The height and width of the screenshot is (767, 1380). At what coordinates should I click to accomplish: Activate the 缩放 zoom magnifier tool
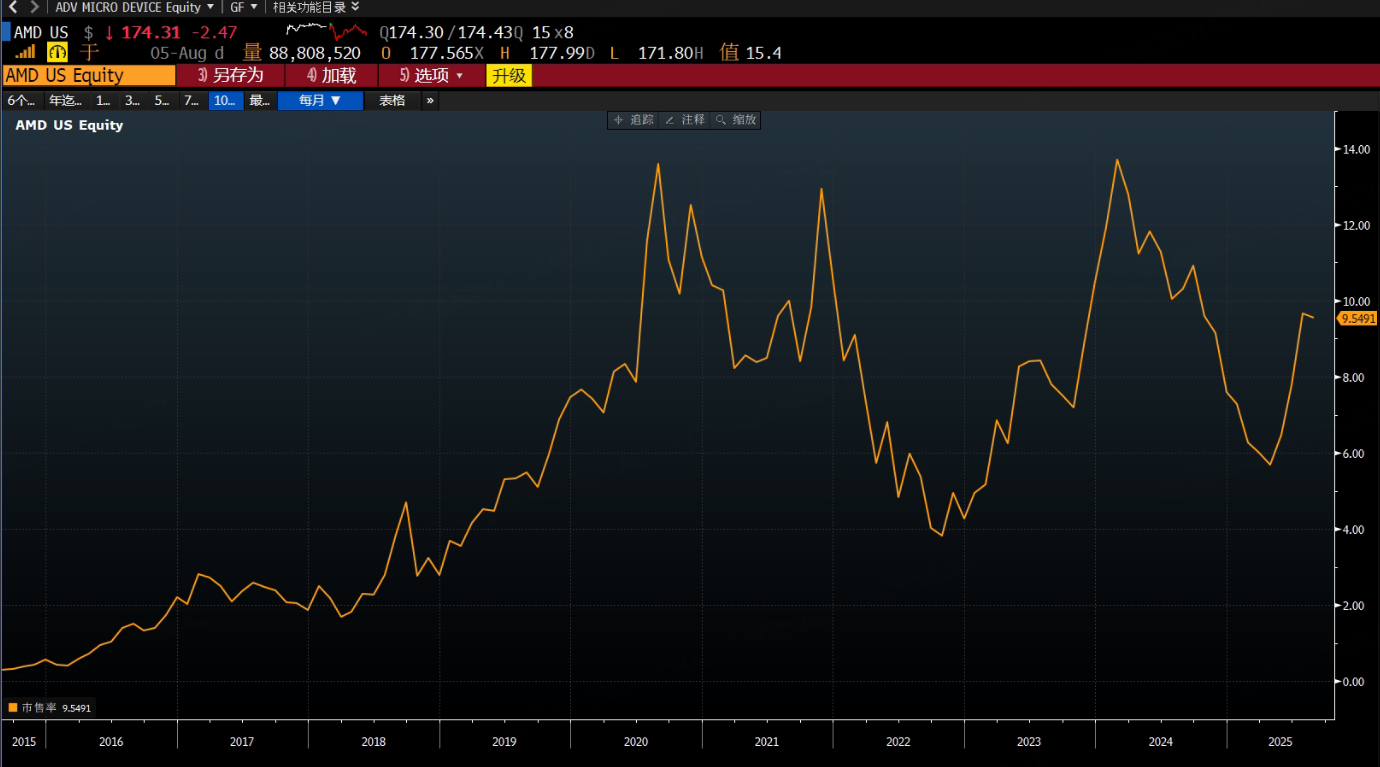pos(735,120)
